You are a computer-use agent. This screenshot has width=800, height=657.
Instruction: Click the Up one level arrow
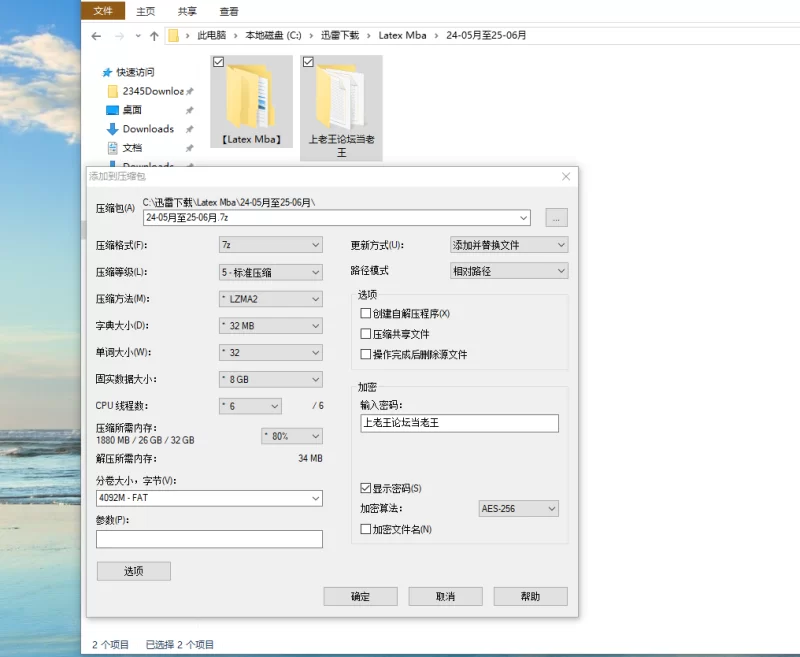point(154,36)
